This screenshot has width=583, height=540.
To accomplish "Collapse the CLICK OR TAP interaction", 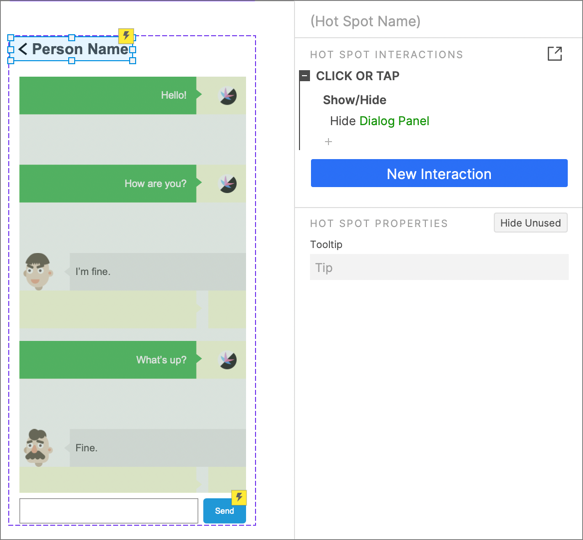I will (305, 76).
